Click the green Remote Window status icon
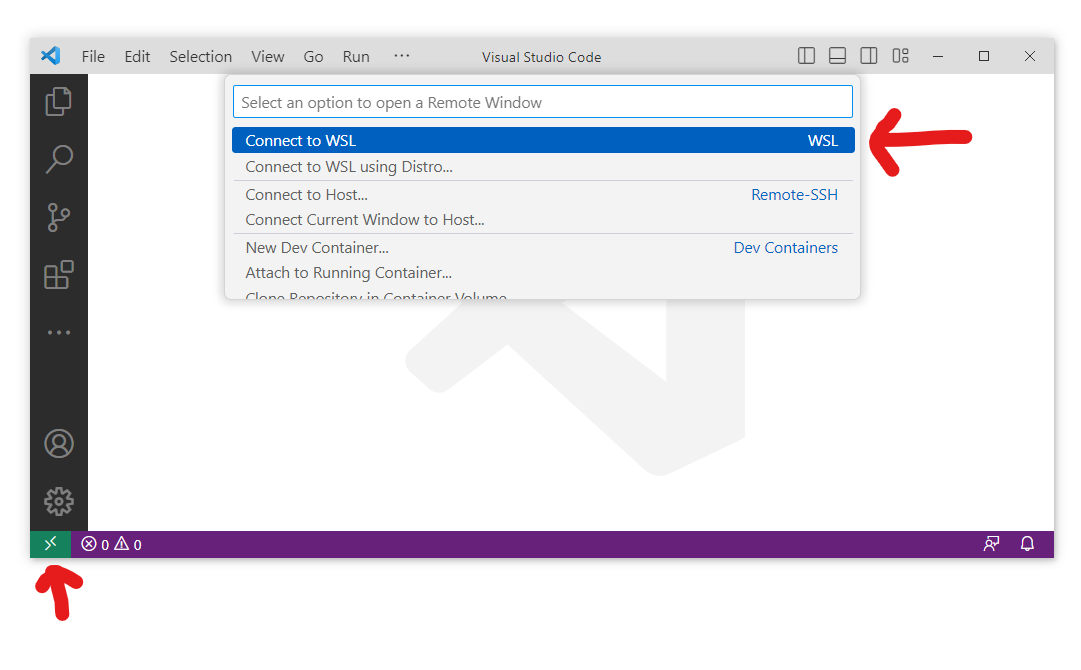The image size is (1081, 670). click(x=50, y=545)
